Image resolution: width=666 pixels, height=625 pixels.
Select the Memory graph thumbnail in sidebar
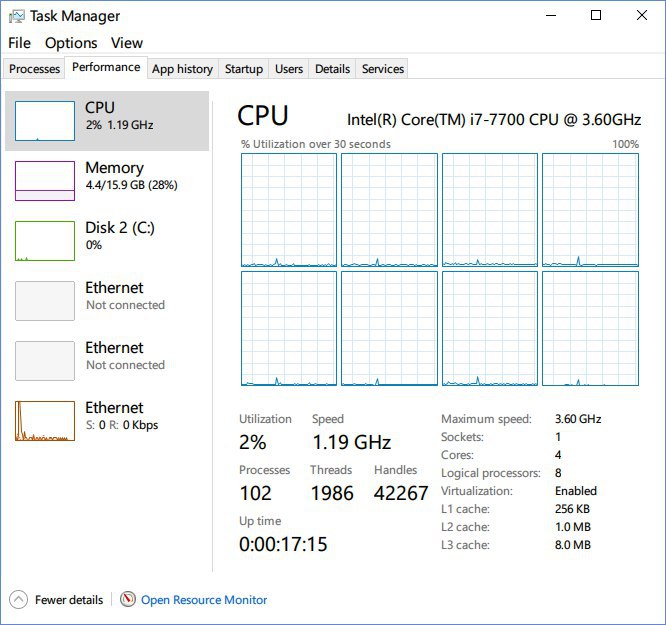click(x=45, y=181)
